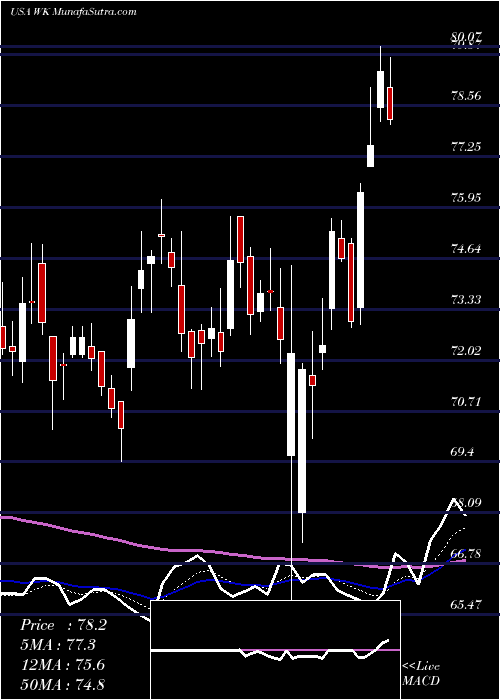
Task: Select the 75.95 price axis label
Action: coord(467,197)
